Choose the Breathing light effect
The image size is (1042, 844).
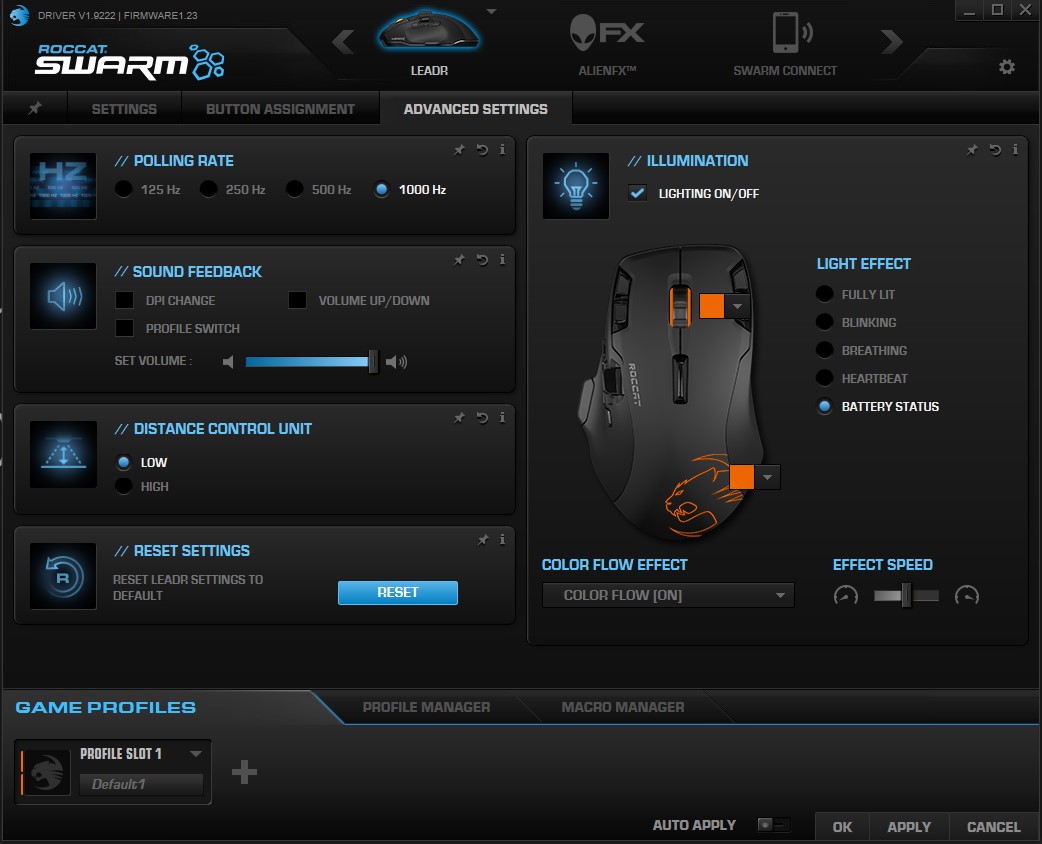(x=825, y=350)
